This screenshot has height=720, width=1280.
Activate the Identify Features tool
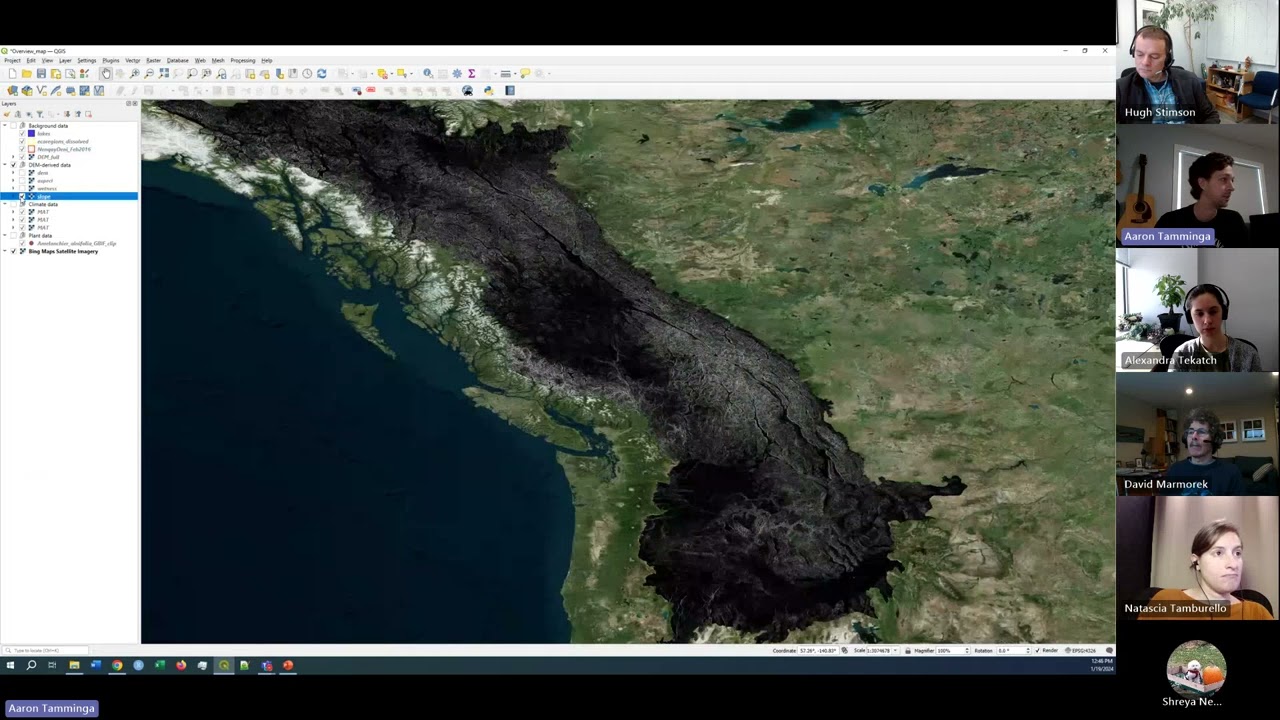click(x=428, y=73)
